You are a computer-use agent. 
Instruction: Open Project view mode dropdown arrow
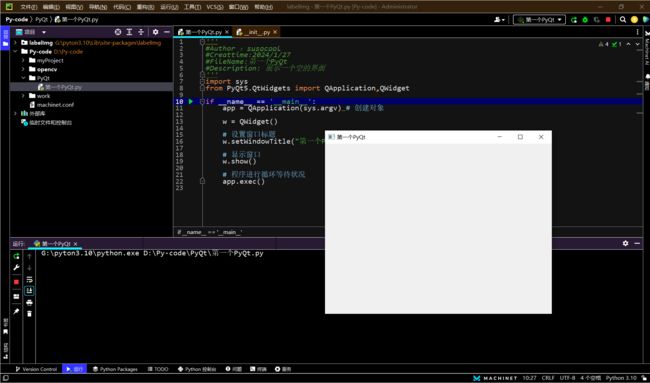(44, 32)
